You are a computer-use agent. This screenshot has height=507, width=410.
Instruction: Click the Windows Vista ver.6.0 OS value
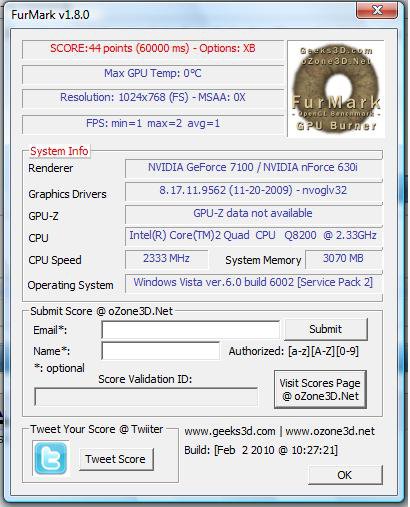pos(253,283)
